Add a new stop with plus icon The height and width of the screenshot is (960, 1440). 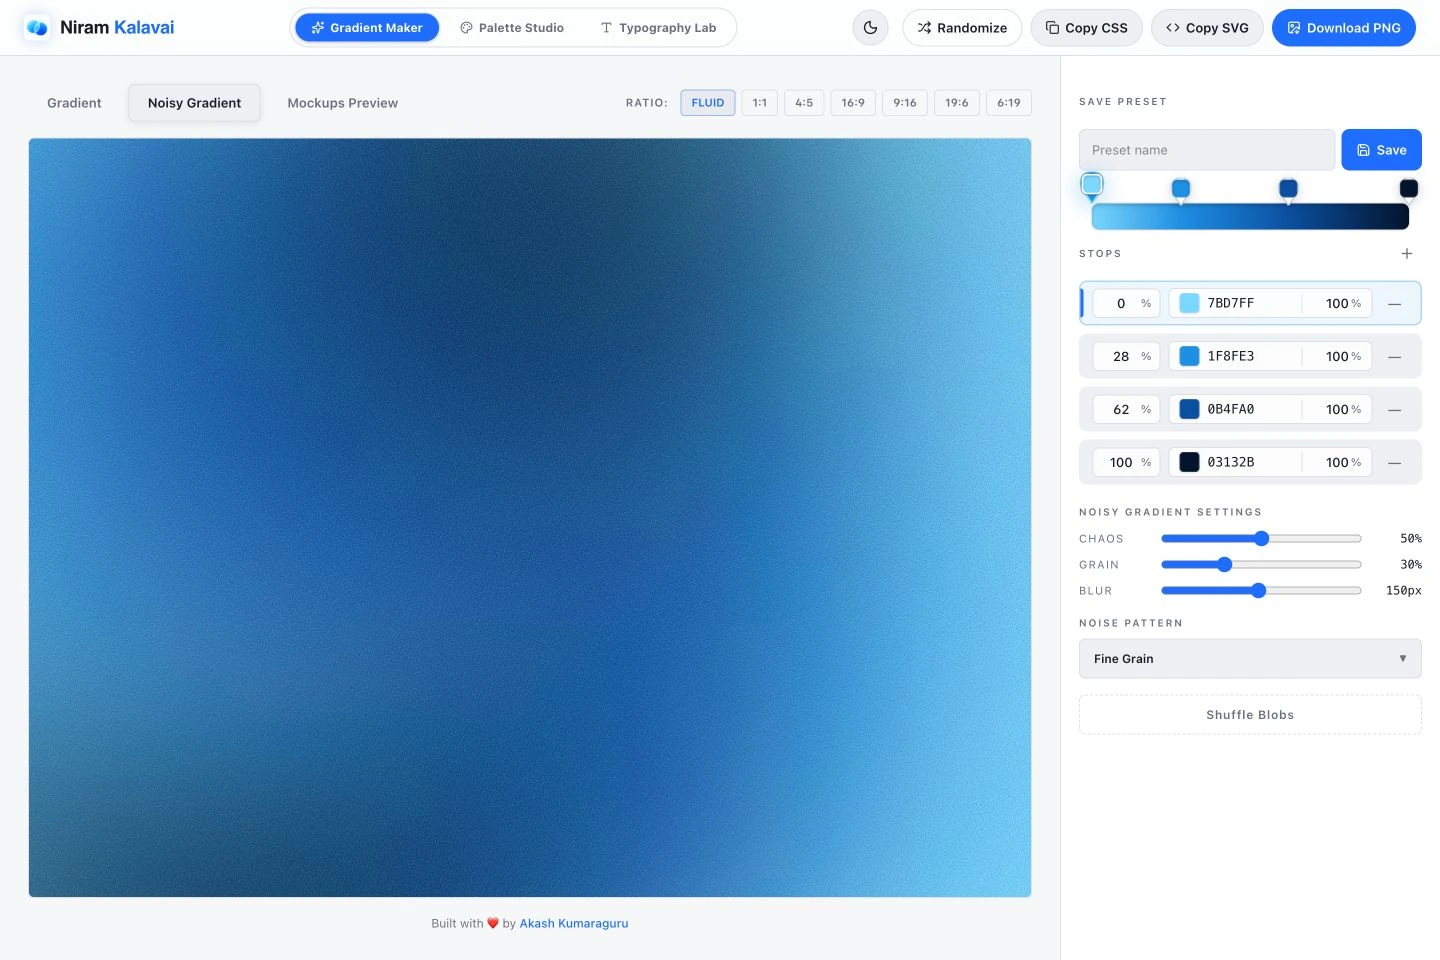[x=1407, y=254]
